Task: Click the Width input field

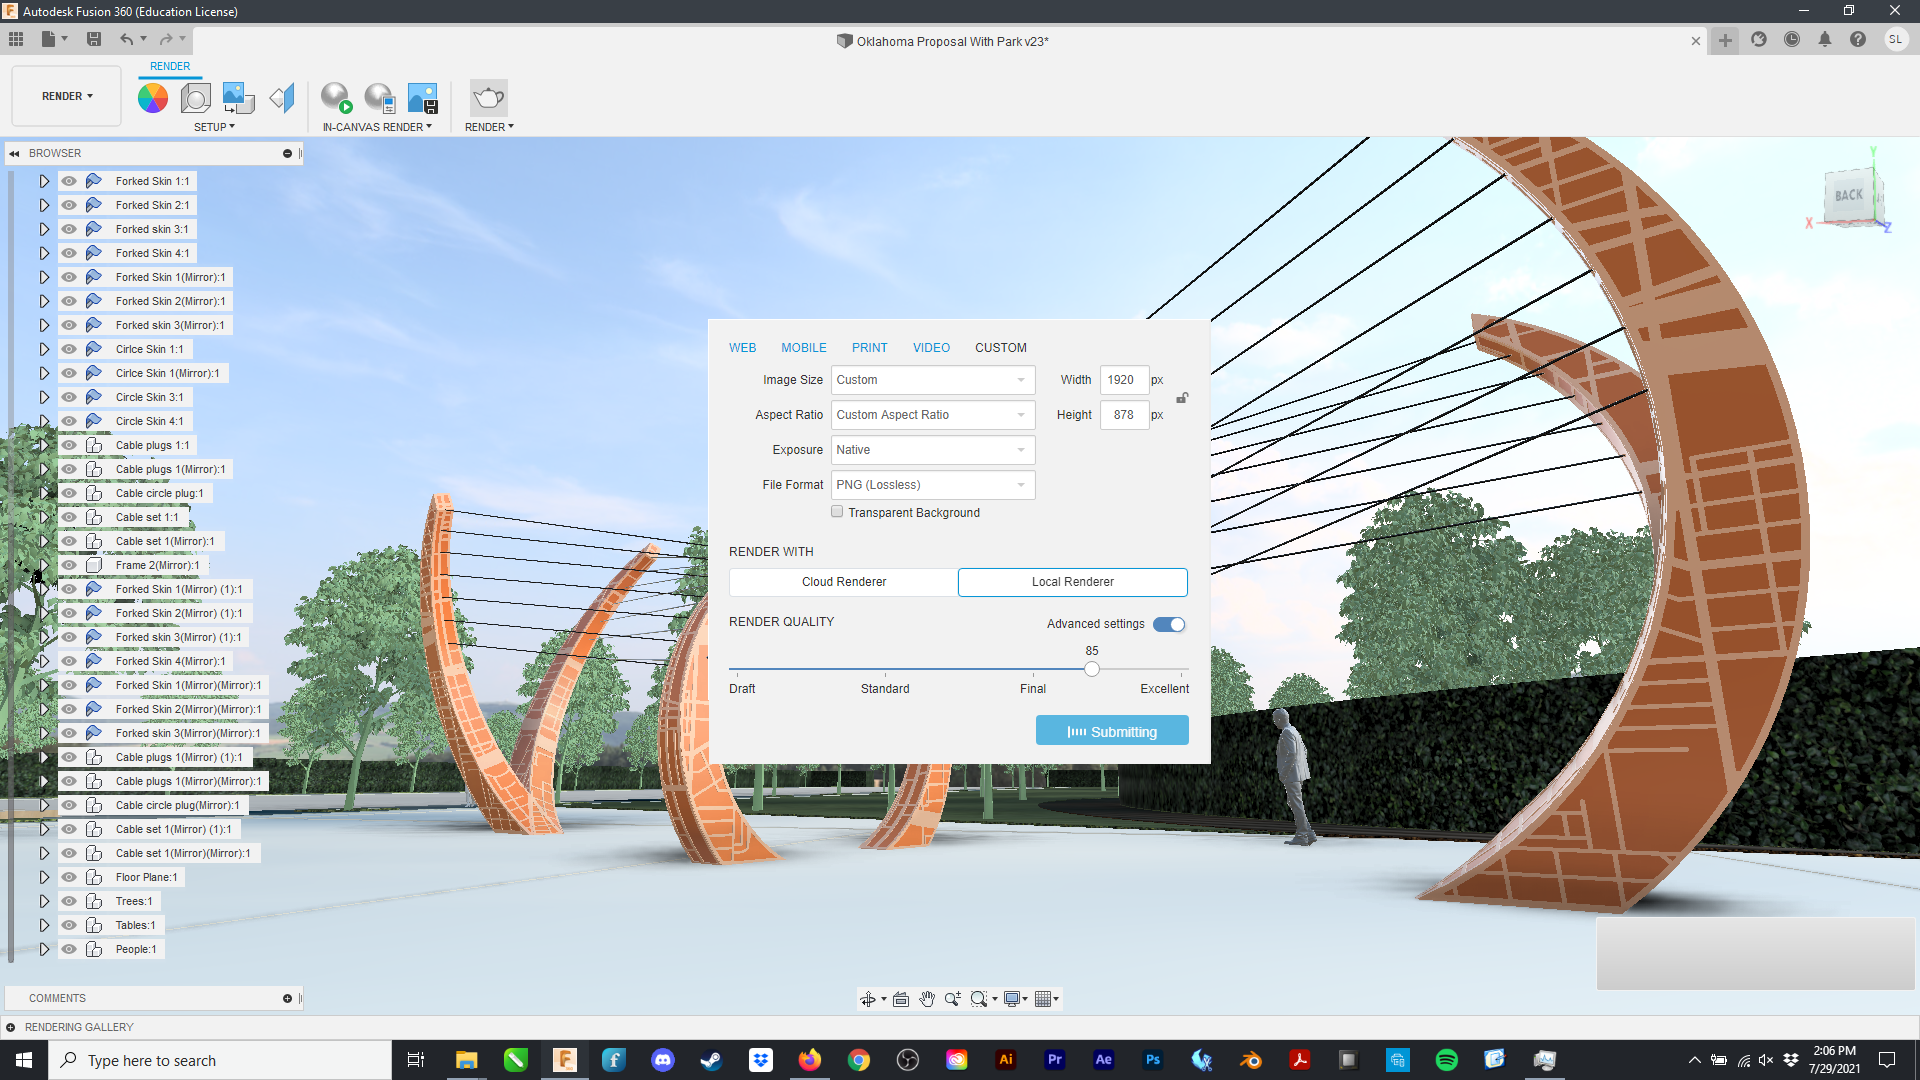Action: (1124, 380)
